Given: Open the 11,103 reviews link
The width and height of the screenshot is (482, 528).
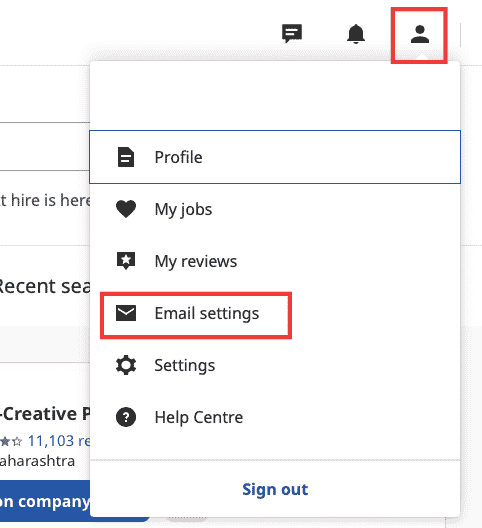Looking at the screenshot, I should tap(59, 441).
